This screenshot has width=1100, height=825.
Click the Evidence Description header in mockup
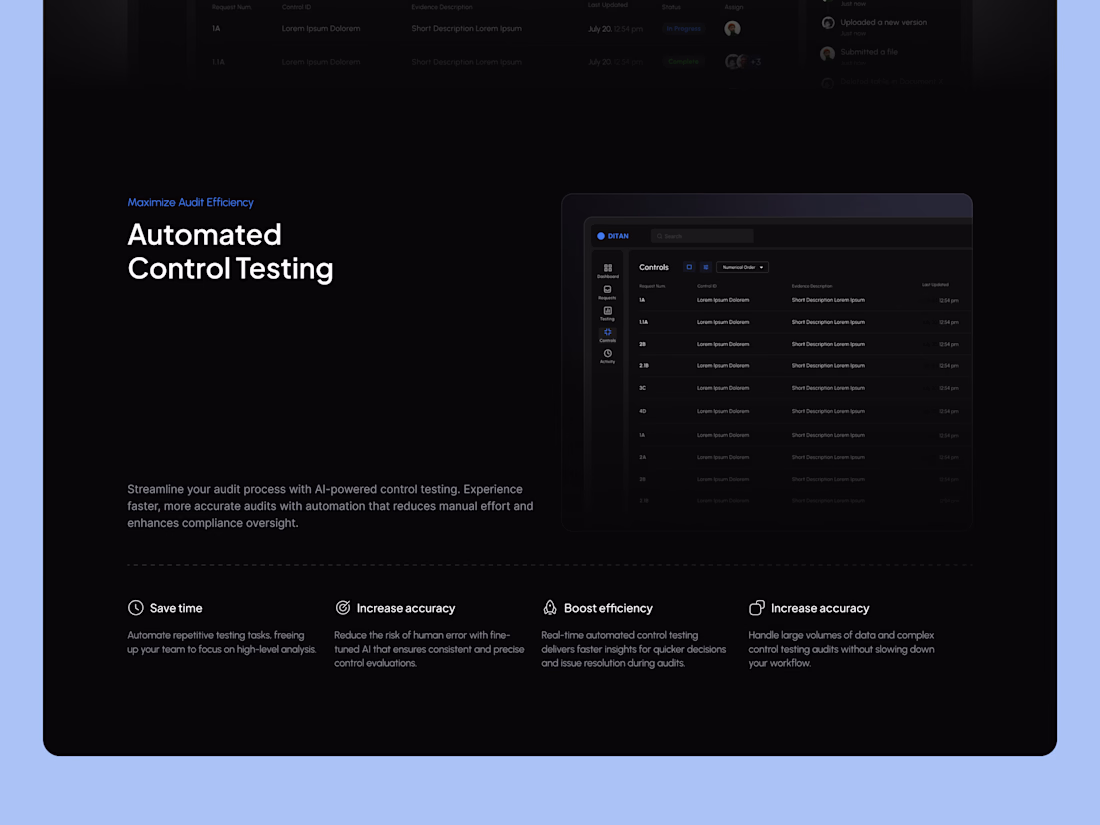point(812,286)
